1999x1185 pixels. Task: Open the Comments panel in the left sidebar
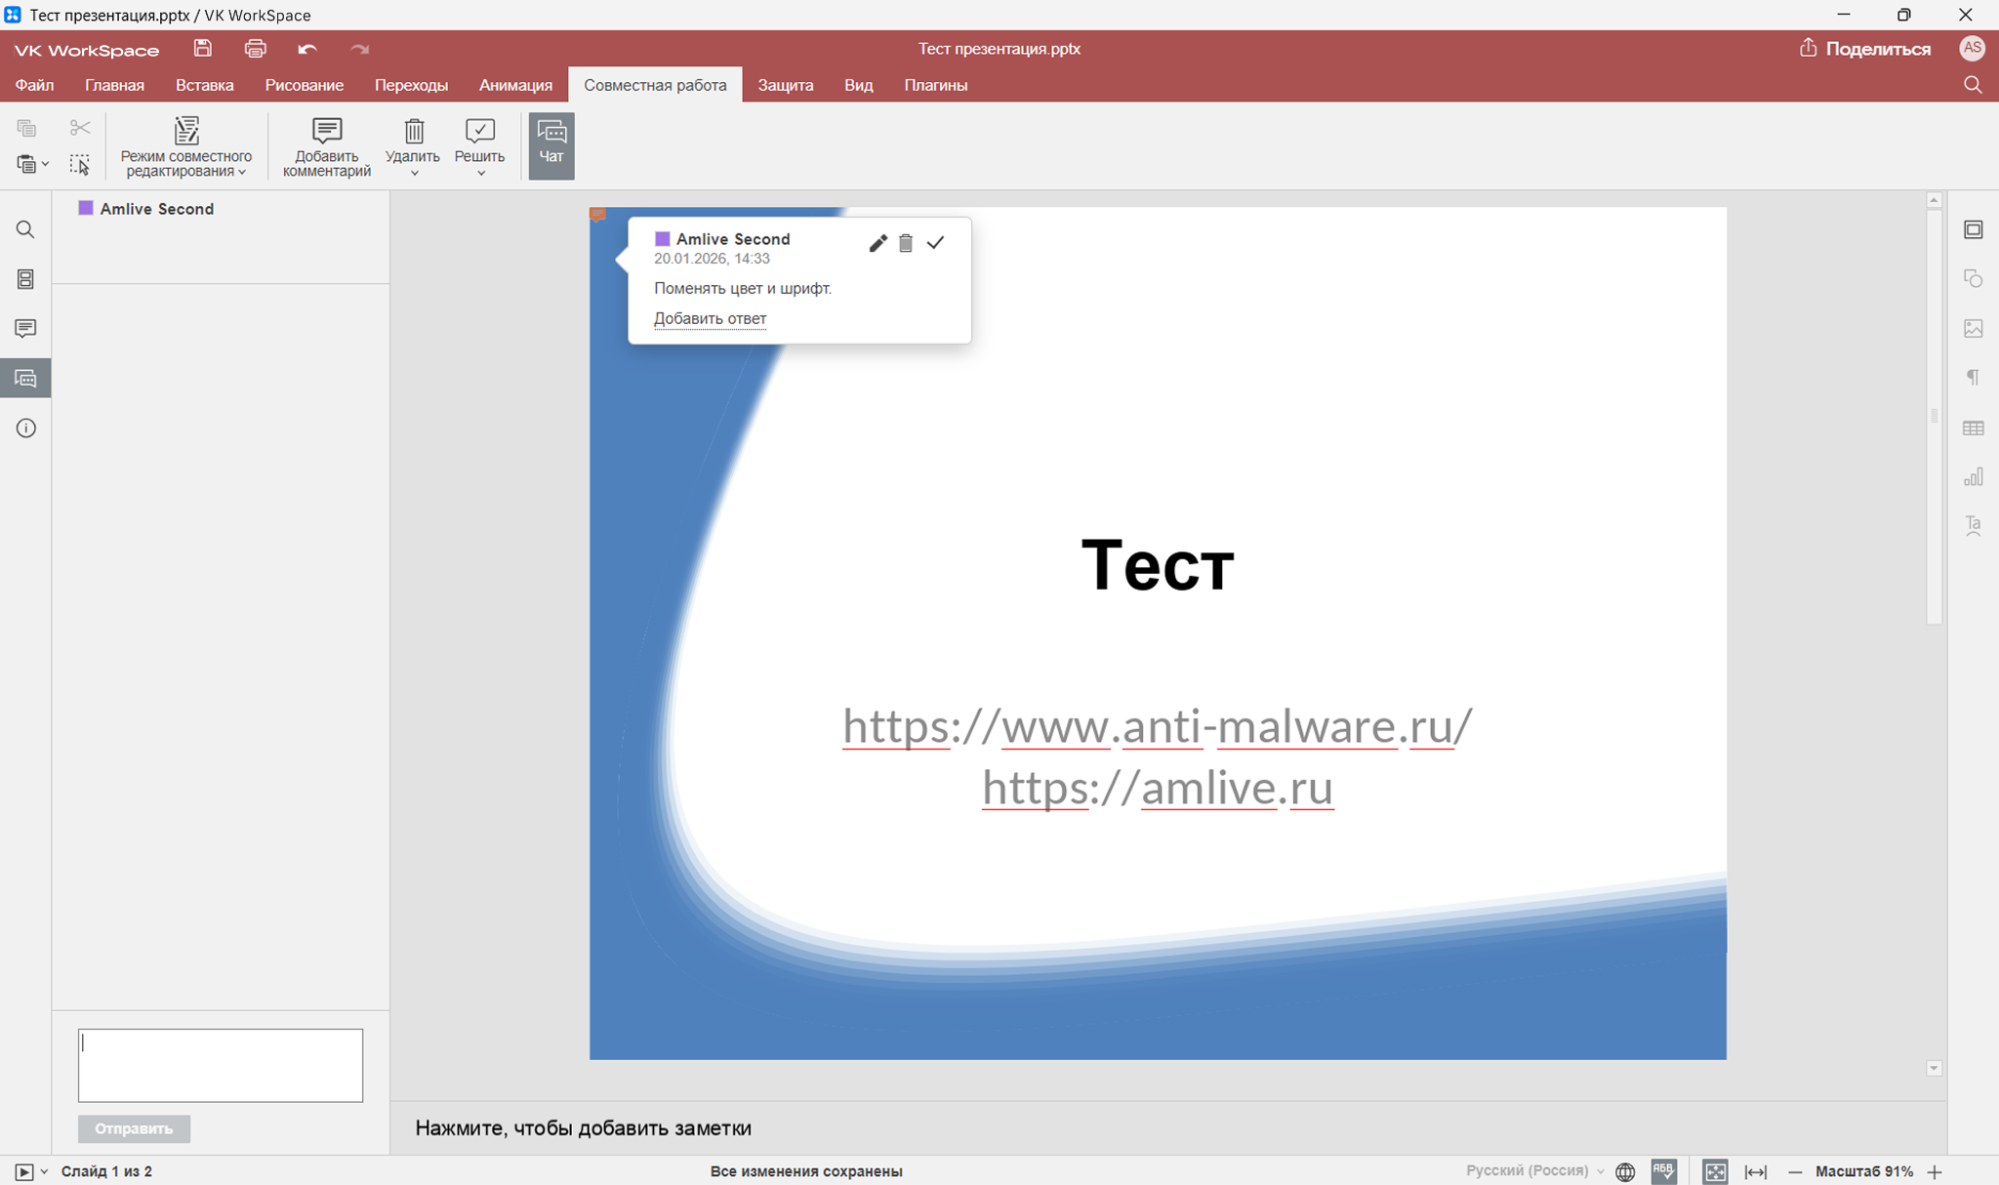(26, 328)
